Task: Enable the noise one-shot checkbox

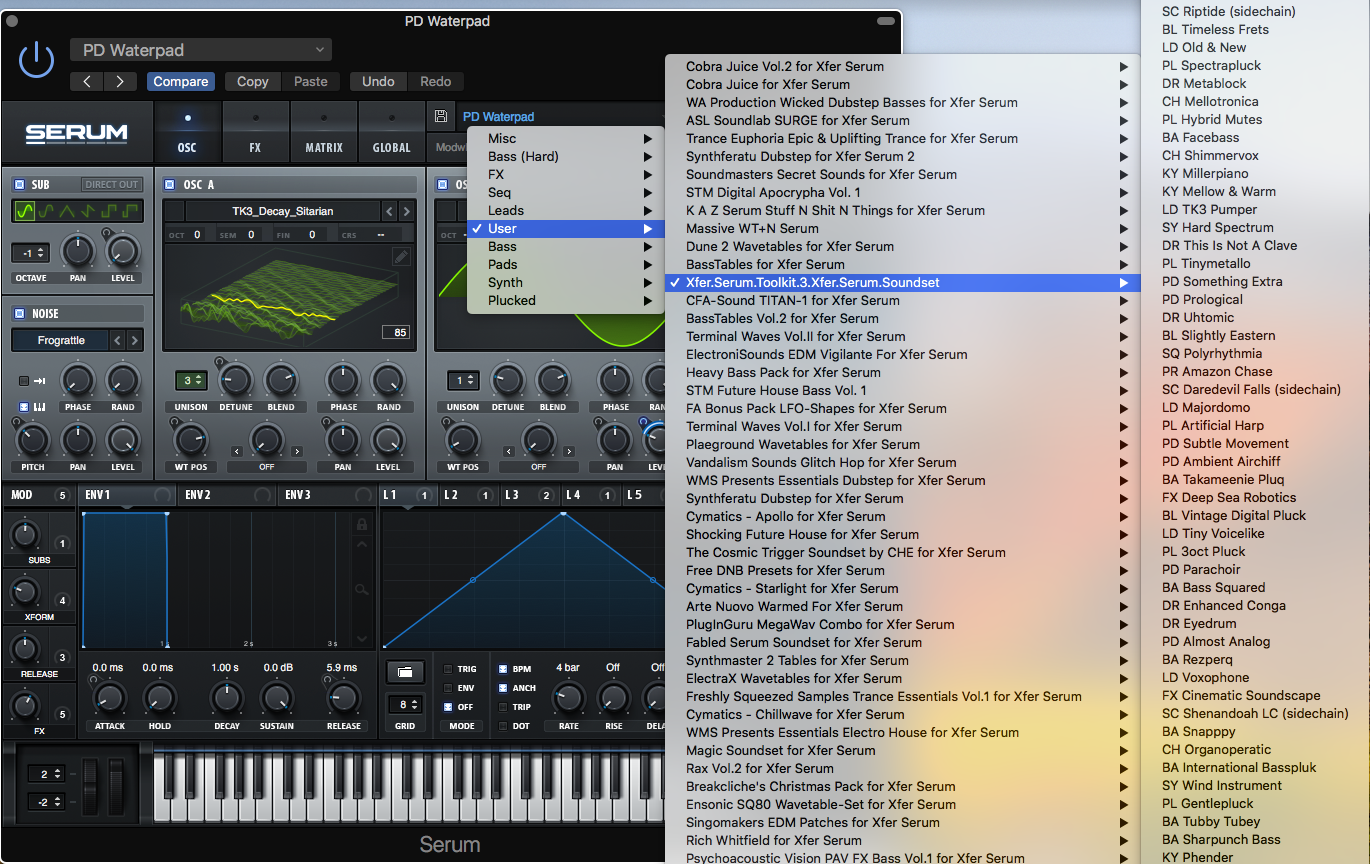Action: tap(24, 381)
